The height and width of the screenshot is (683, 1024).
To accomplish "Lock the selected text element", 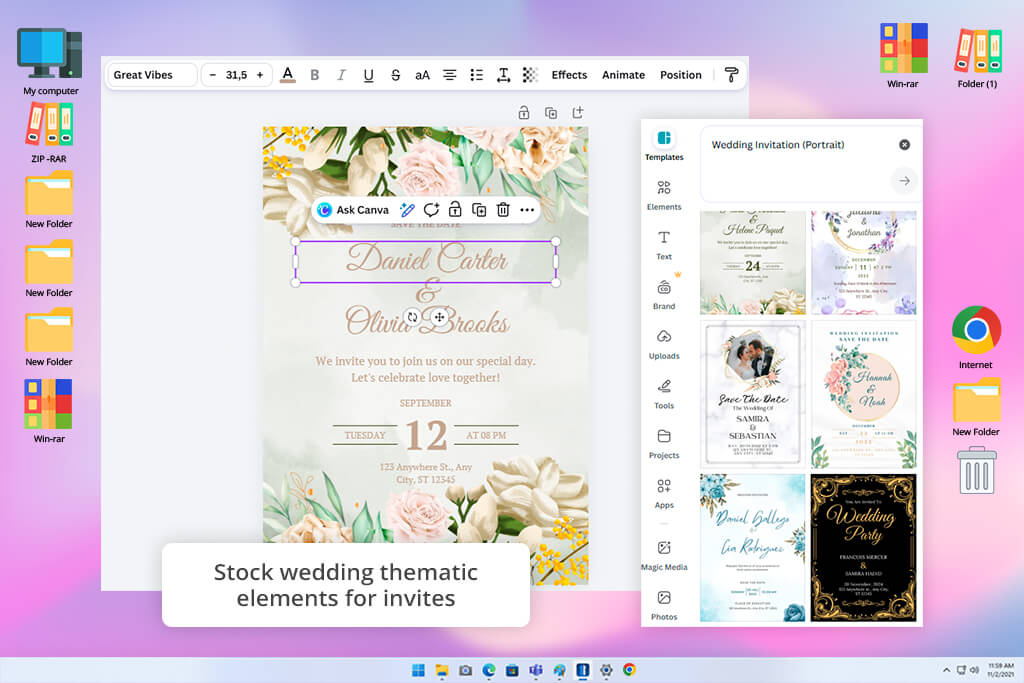I will tap(455, 210).
